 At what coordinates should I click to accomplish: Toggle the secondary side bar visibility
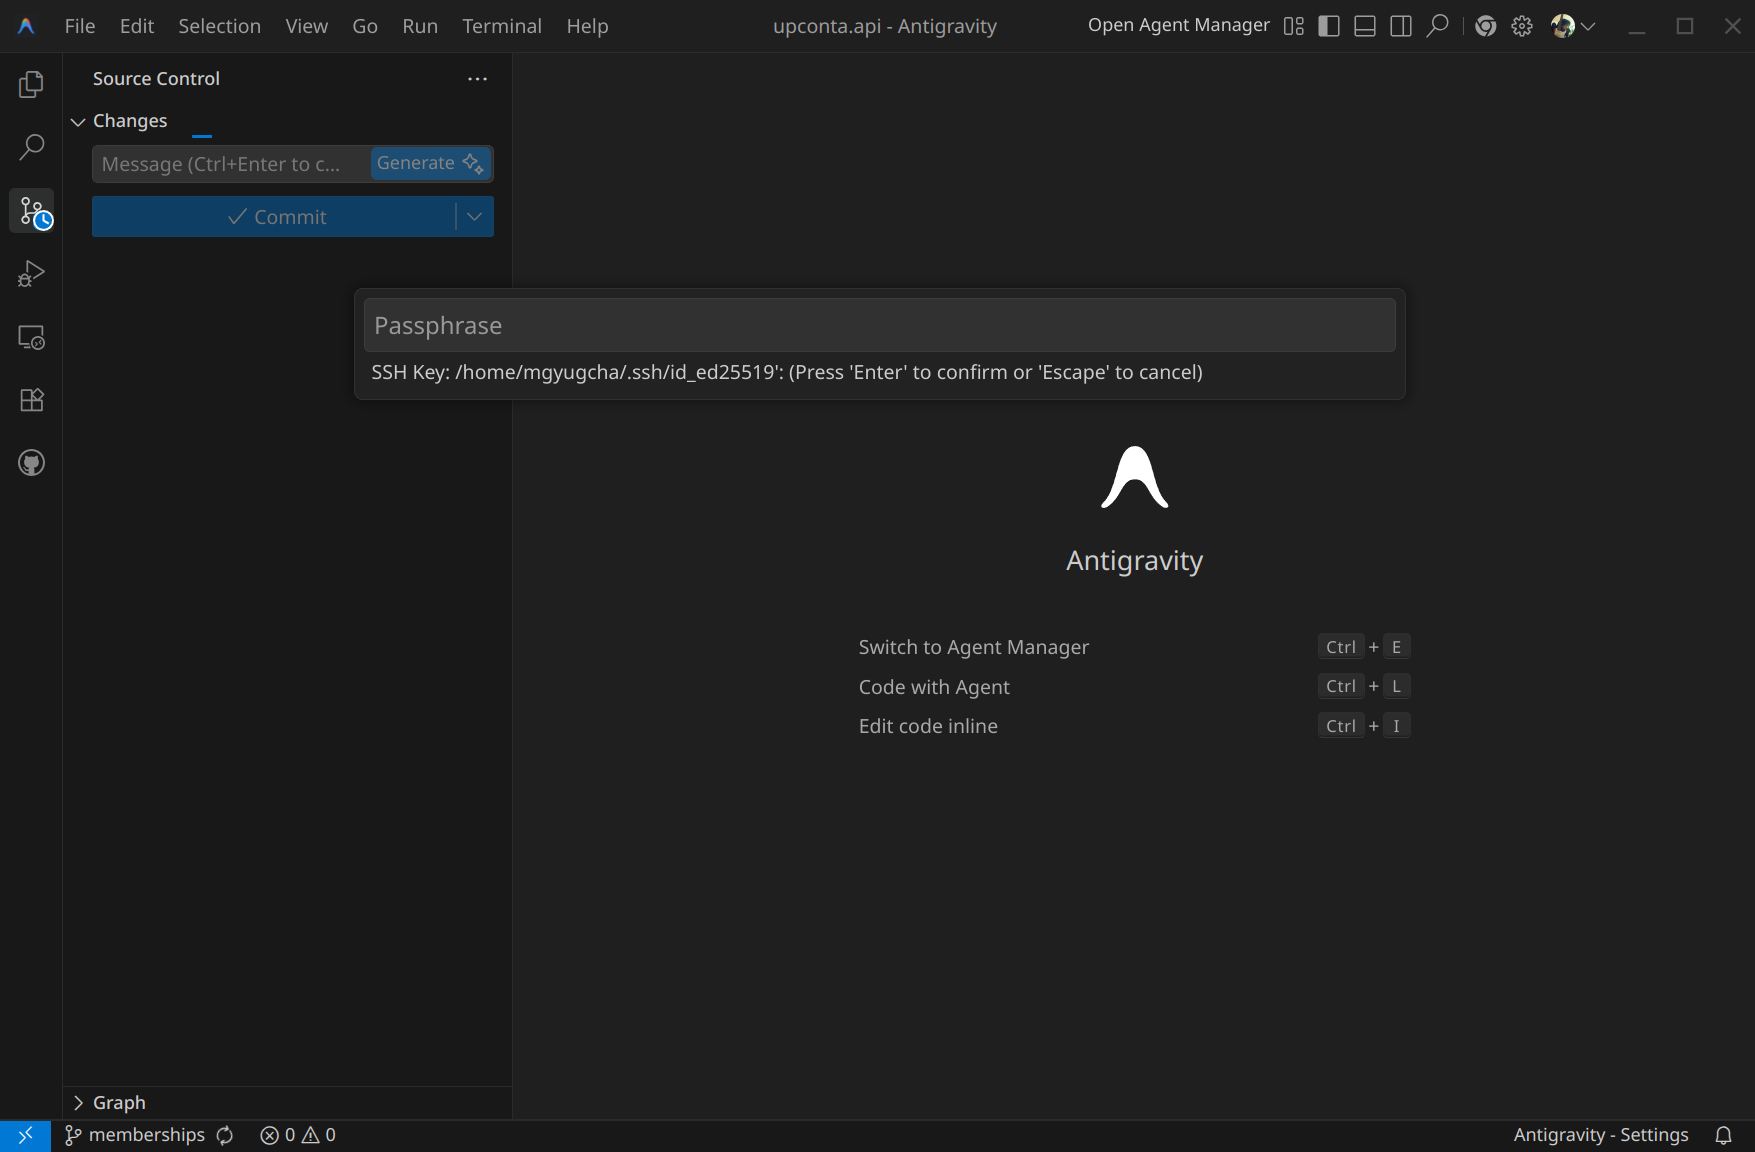(x=1401, y=26)
